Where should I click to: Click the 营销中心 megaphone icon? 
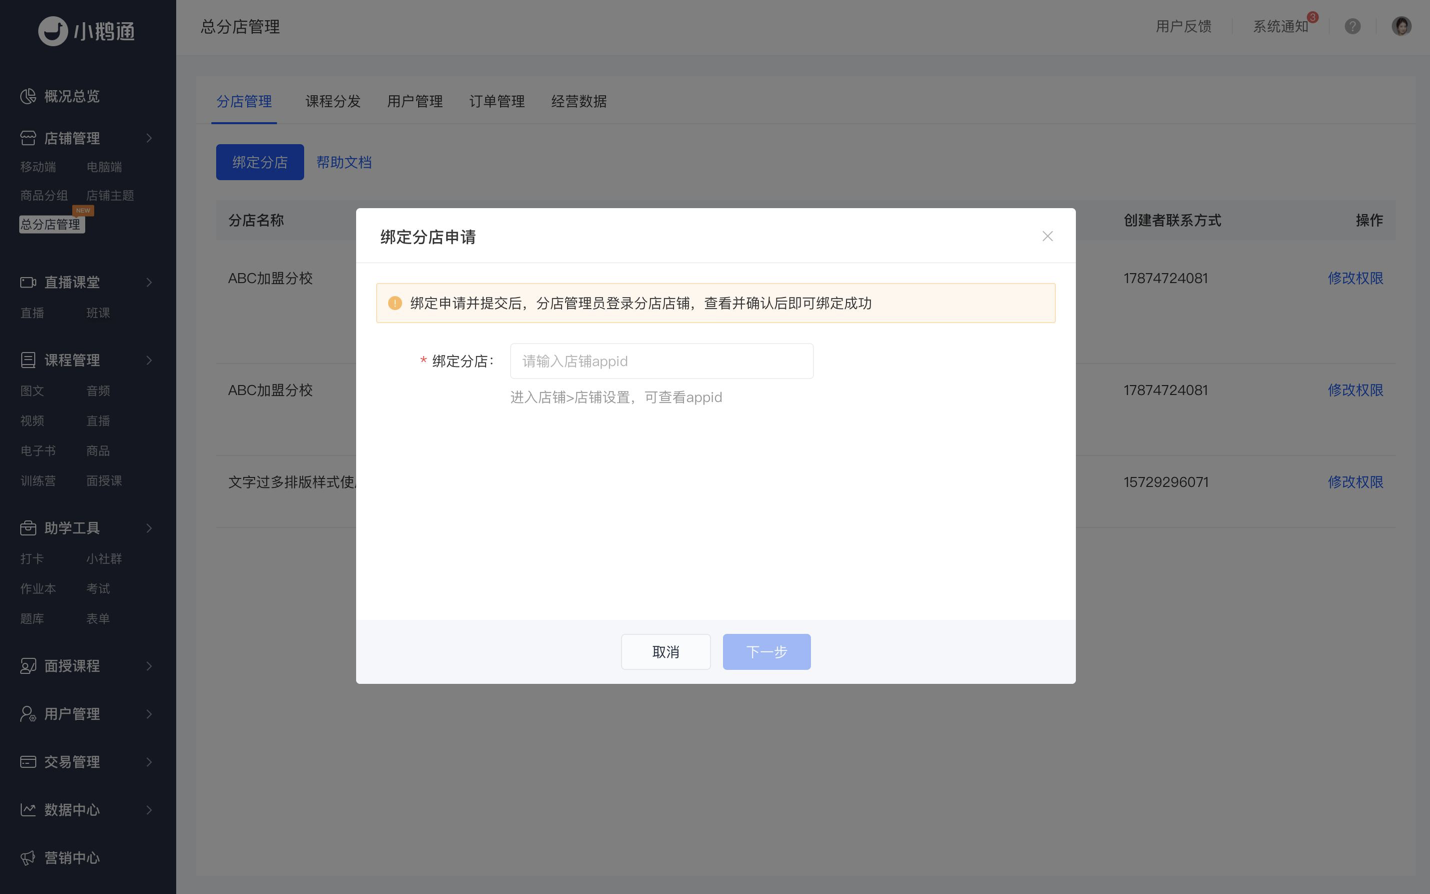pyautogui.click(x=28, y=858)
